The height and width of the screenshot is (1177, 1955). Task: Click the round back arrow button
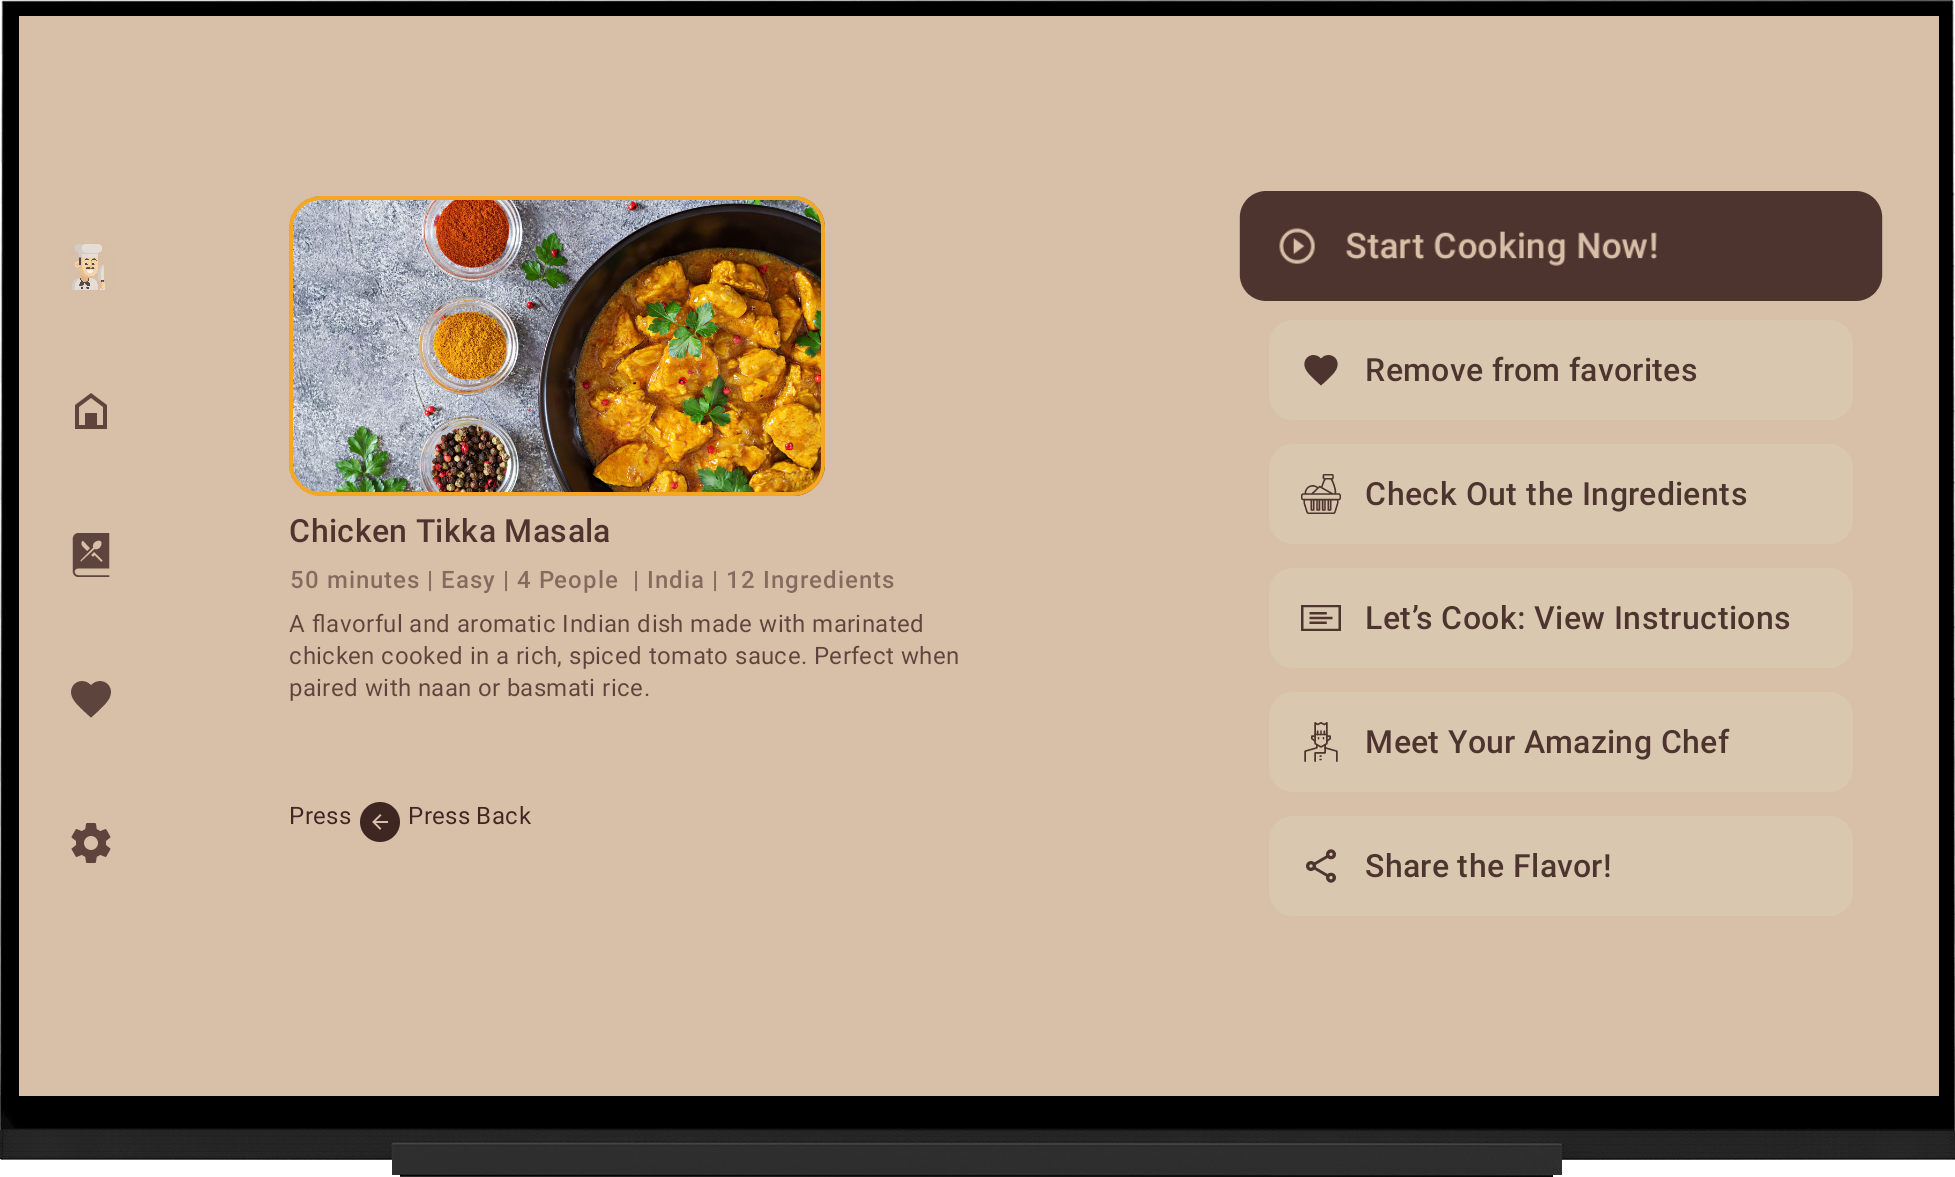(x=380, y=822)
